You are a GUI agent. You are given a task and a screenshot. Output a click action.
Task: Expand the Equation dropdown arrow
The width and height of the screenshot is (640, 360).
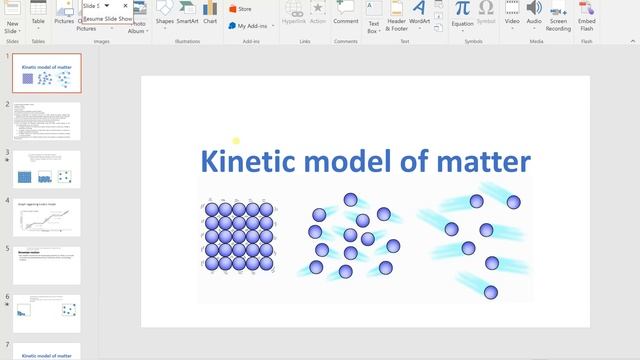462,30
